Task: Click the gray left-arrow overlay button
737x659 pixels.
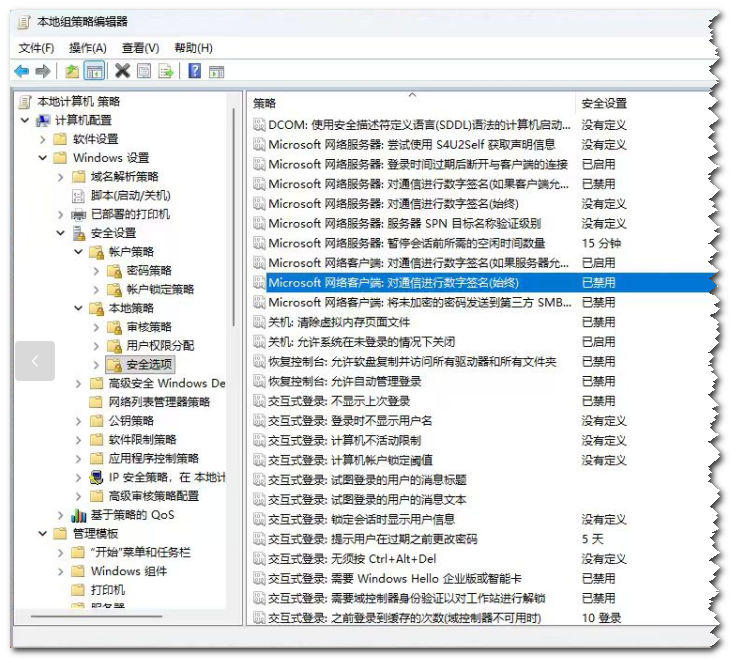Action: click(x=36, y=361)
